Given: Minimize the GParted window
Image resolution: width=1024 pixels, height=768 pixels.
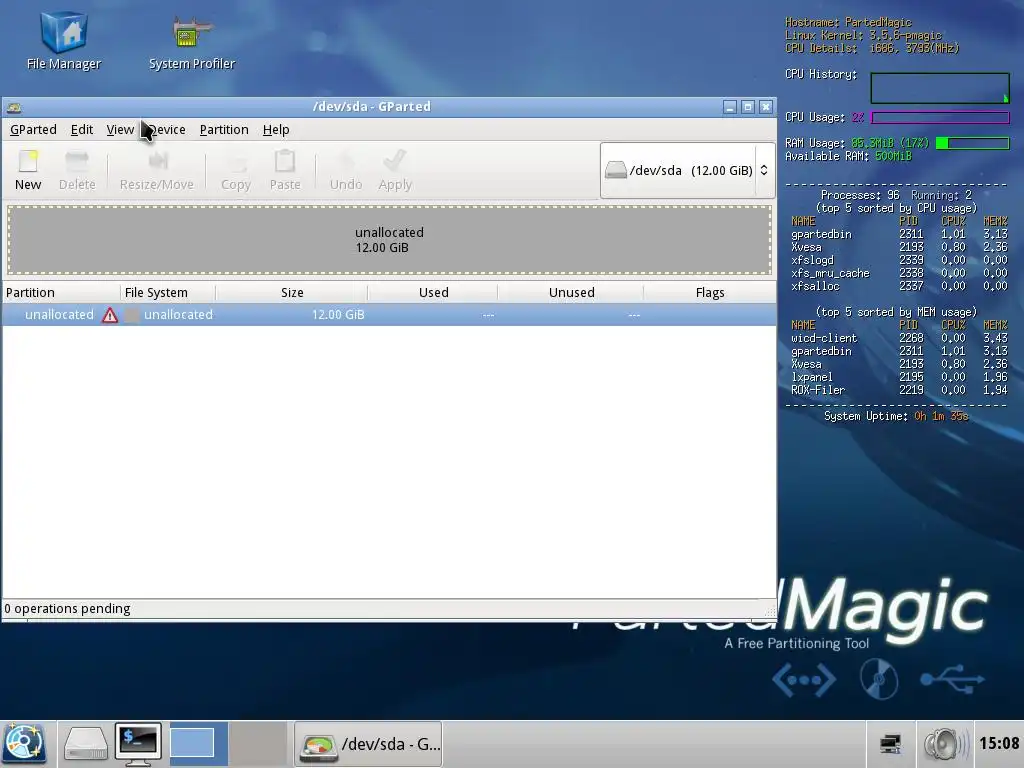Looking at the screenshot, I should coord(730,107).
